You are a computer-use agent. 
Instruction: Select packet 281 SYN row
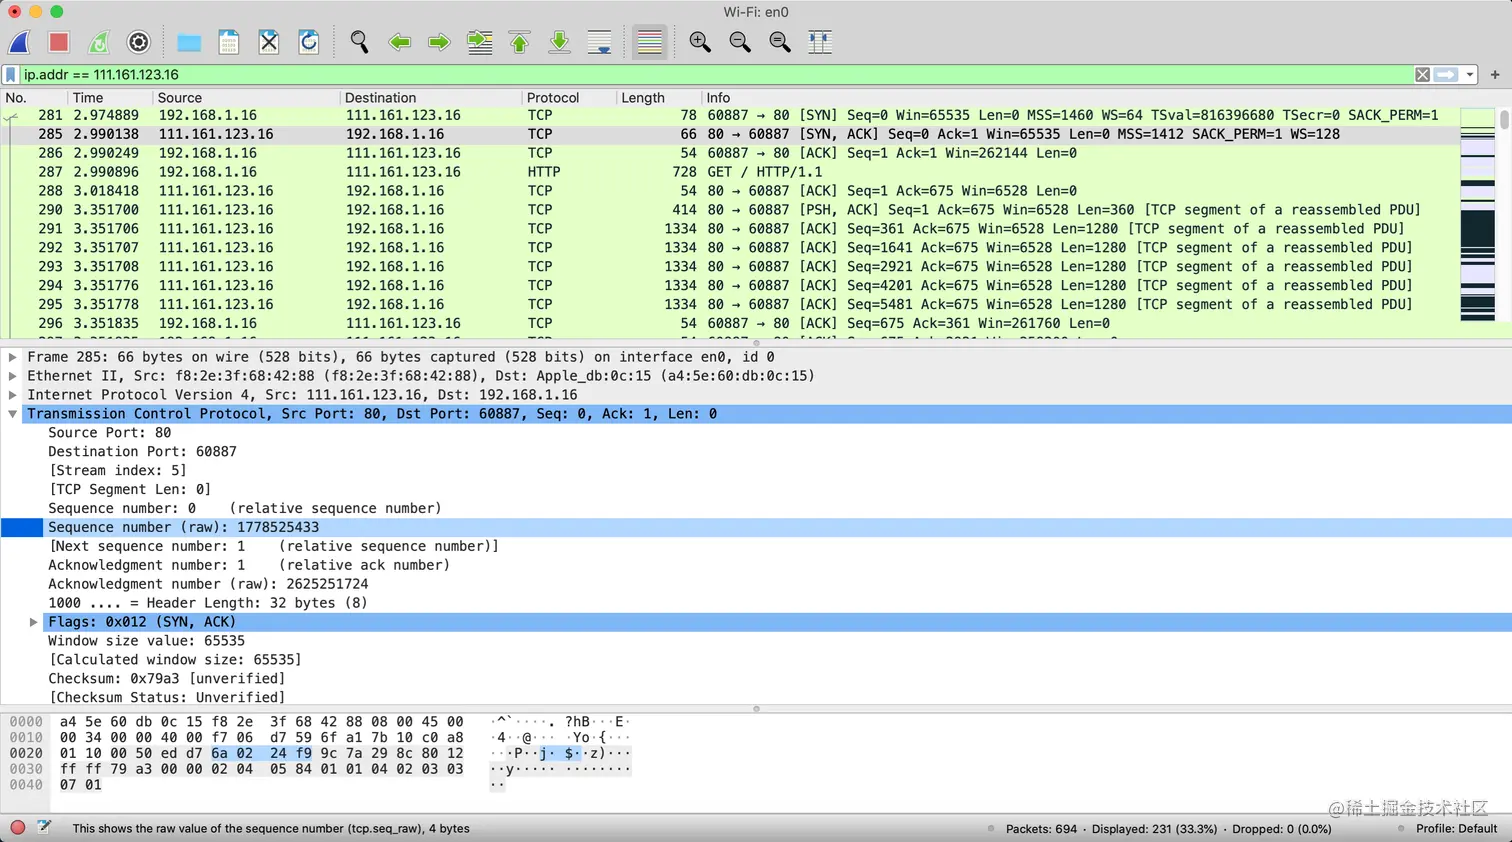730,115
